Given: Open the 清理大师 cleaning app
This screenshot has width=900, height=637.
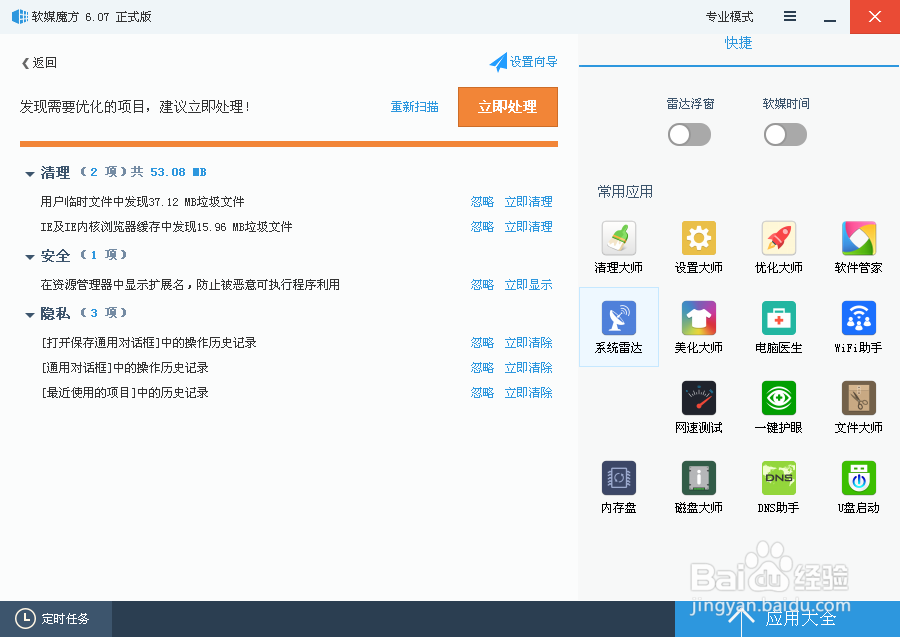Looking at the screenshot, I should click(618, 238).
